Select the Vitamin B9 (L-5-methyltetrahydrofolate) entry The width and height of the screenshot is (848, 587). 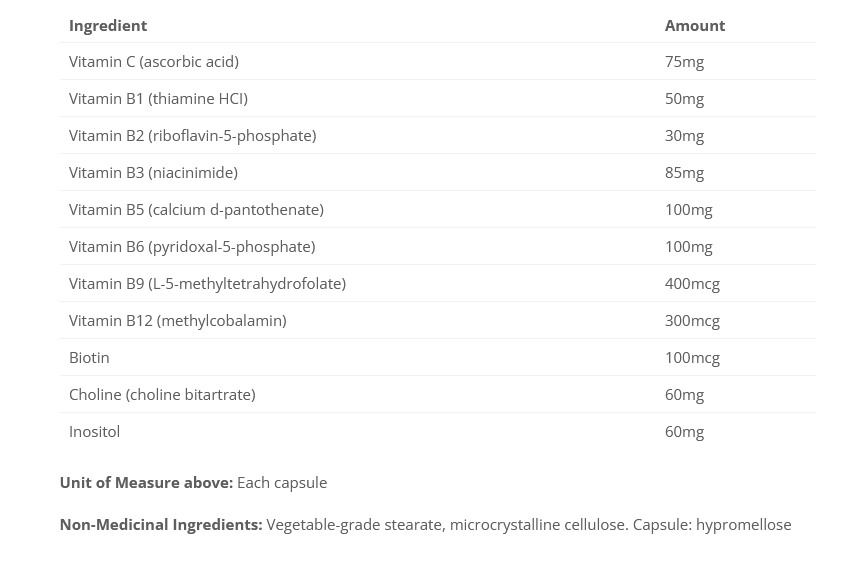207,284
